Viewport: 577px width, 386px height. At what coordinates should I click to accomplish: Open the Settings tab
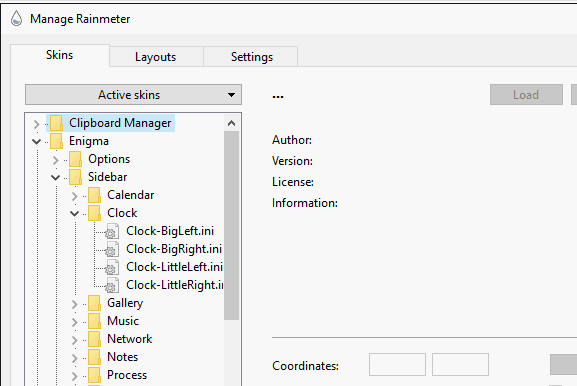click(252, 57)
